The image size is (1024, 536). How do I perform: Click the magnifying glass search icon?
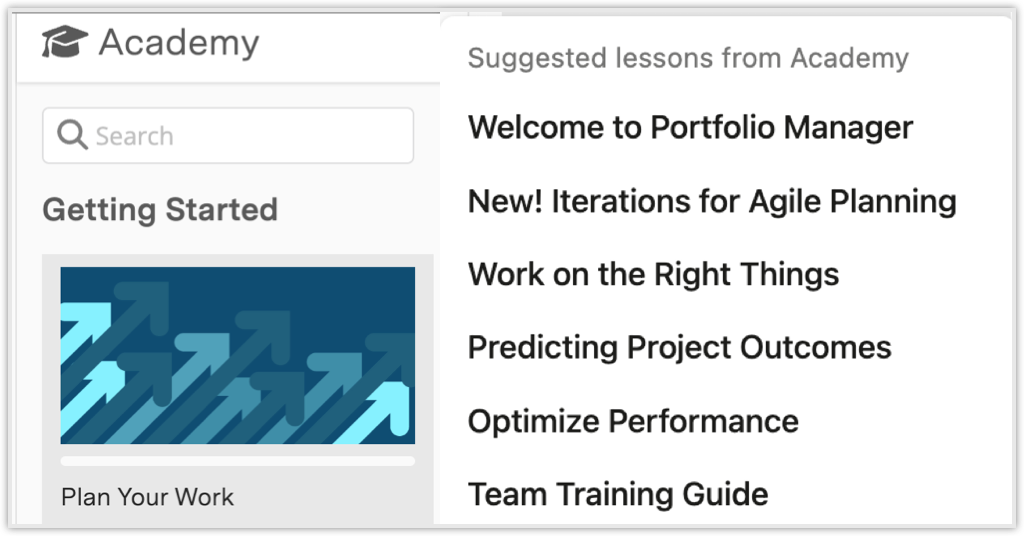(73, 136)
